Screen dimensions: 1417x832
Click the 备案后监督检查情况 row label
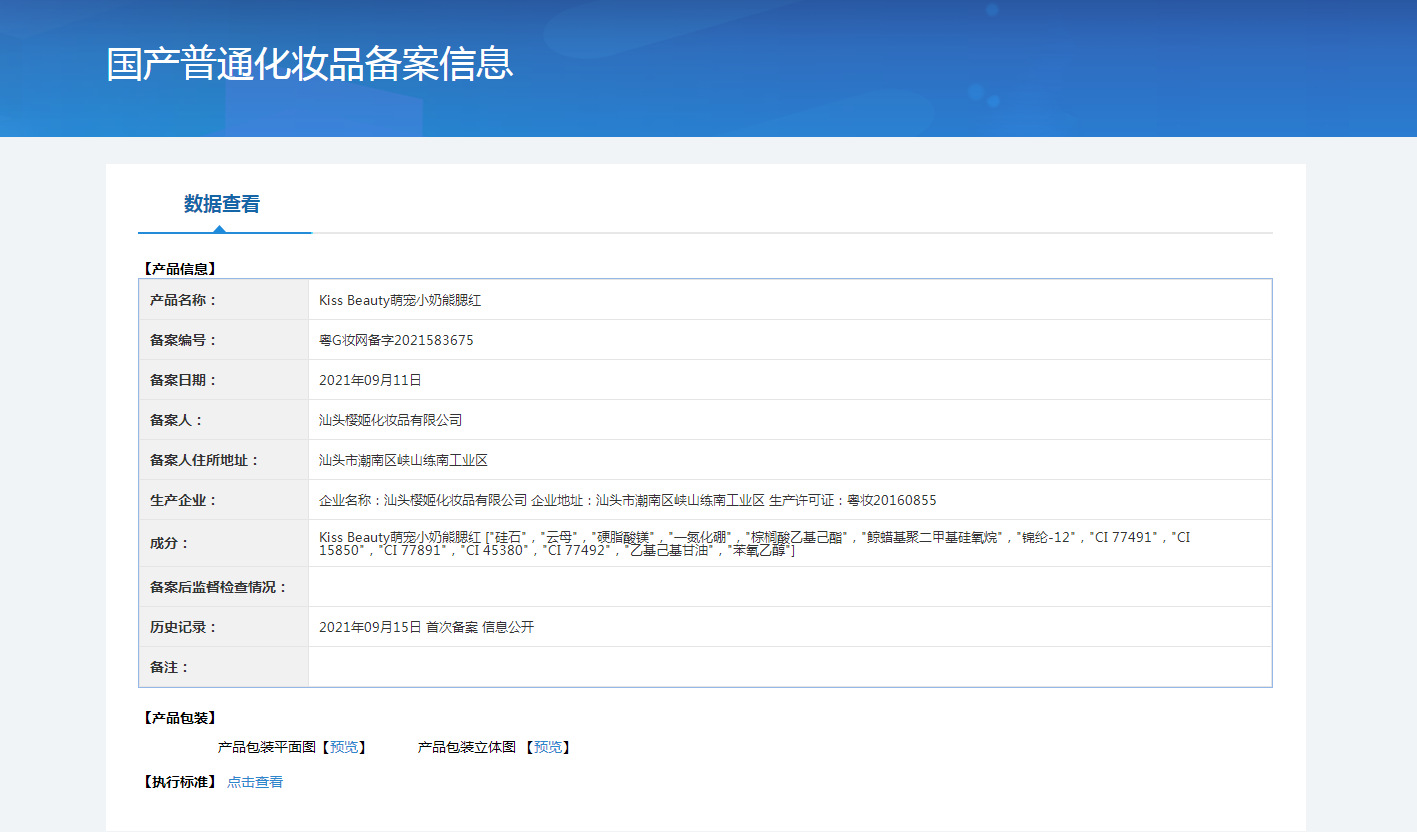(x=218, y=587)
